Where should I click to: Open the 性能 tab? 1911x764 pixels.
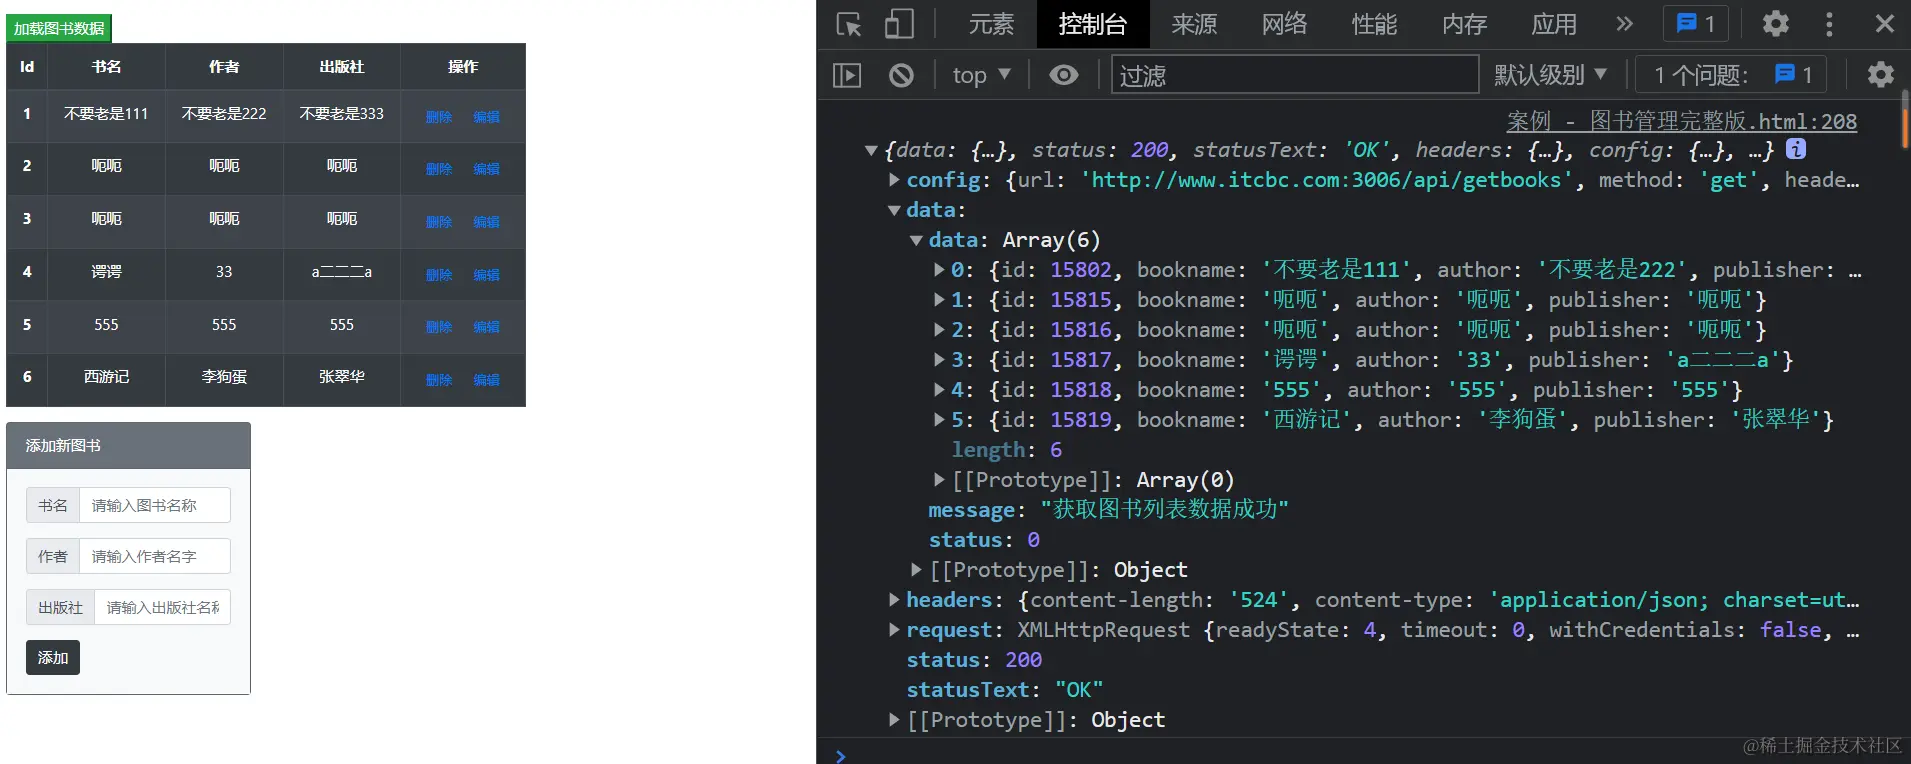click(1374, 24)
